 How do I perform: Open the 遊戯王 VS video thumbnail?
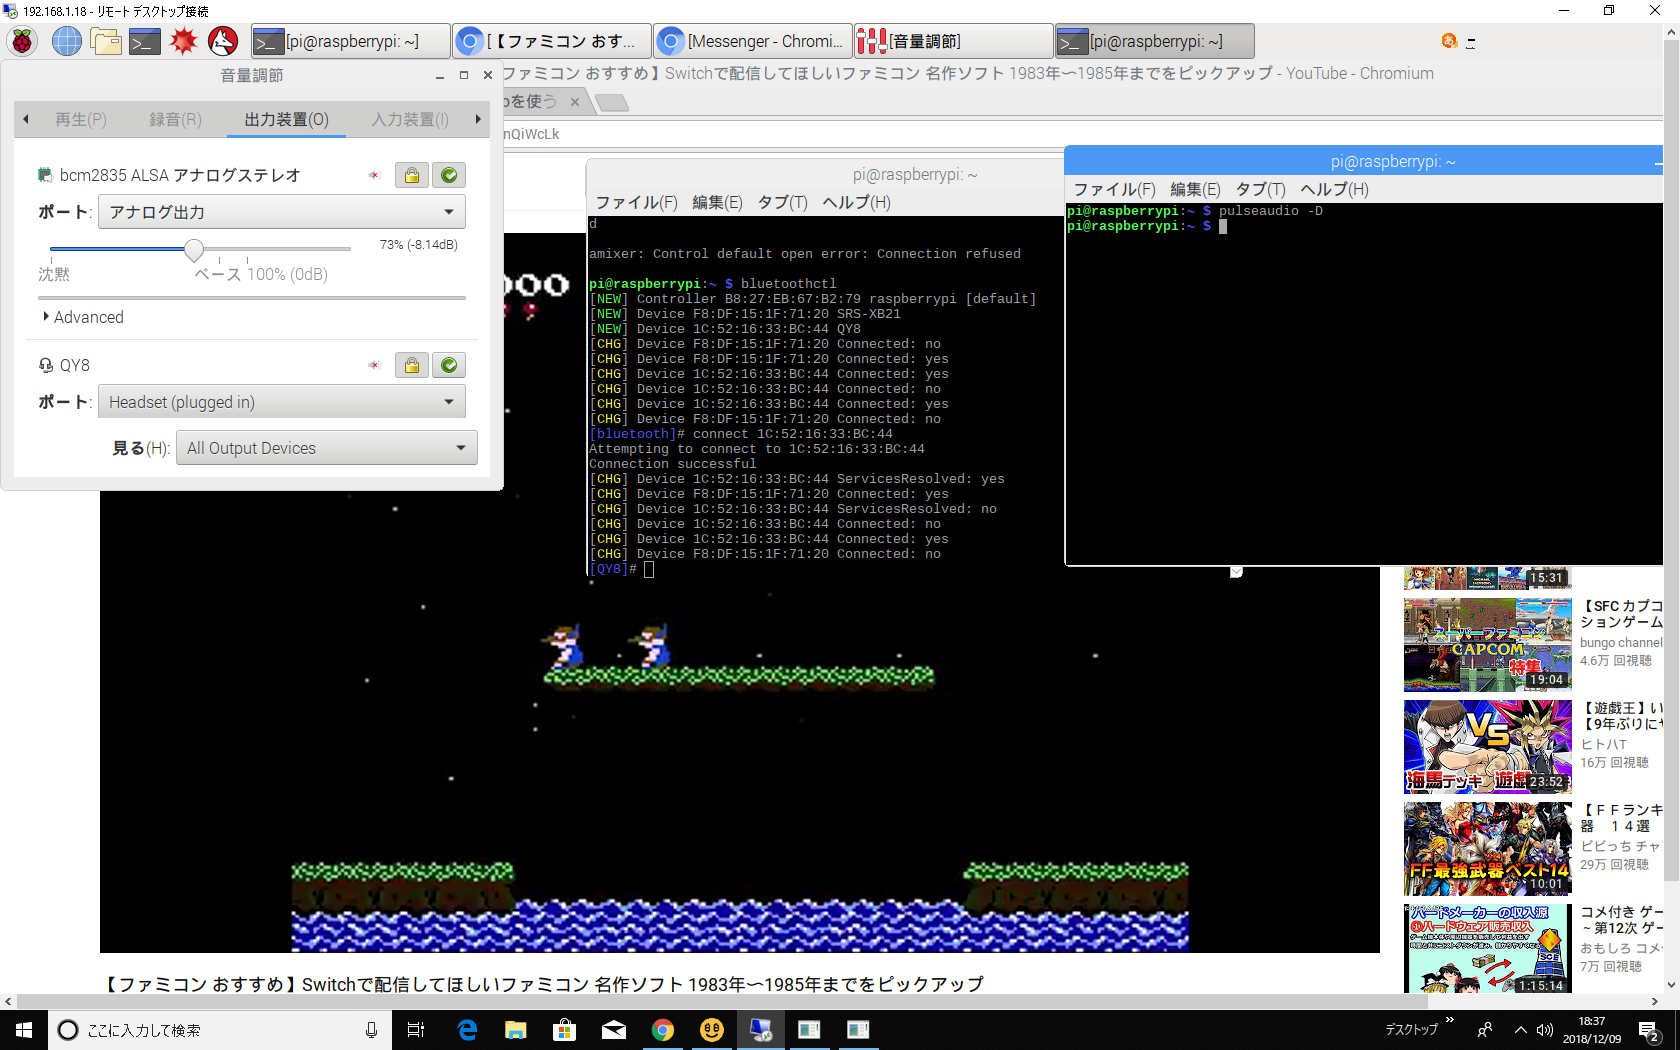(1488, 747)
